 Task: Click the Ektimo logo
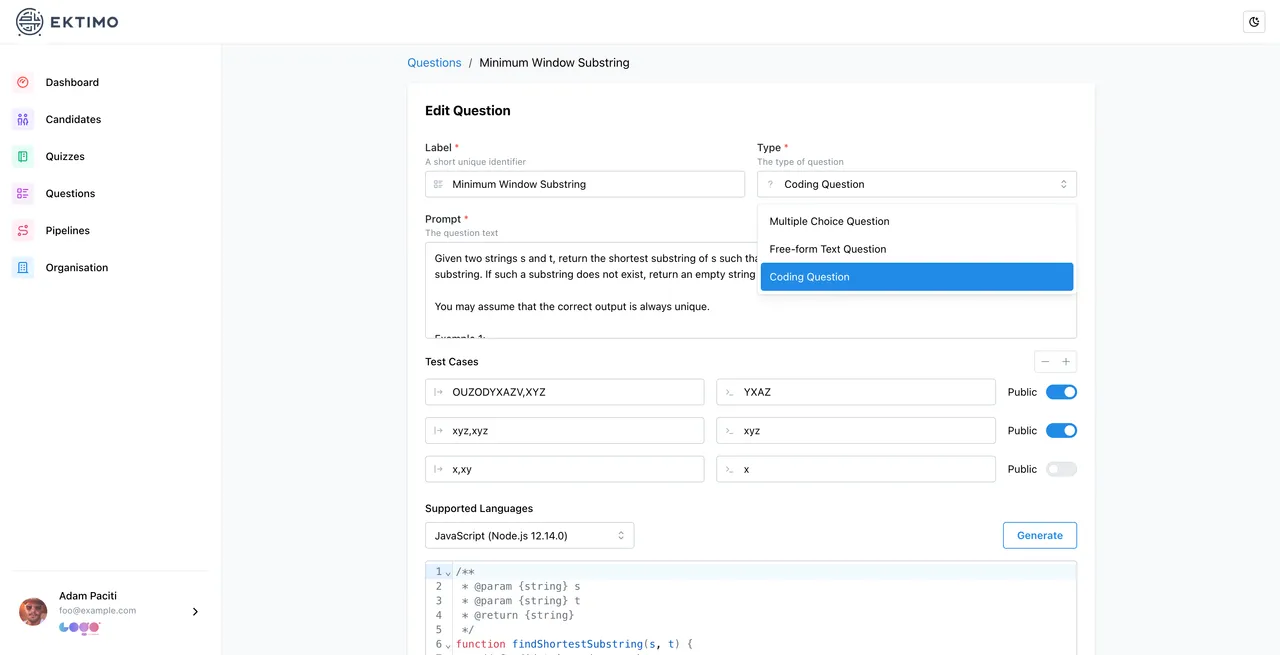tap(67, 22)
